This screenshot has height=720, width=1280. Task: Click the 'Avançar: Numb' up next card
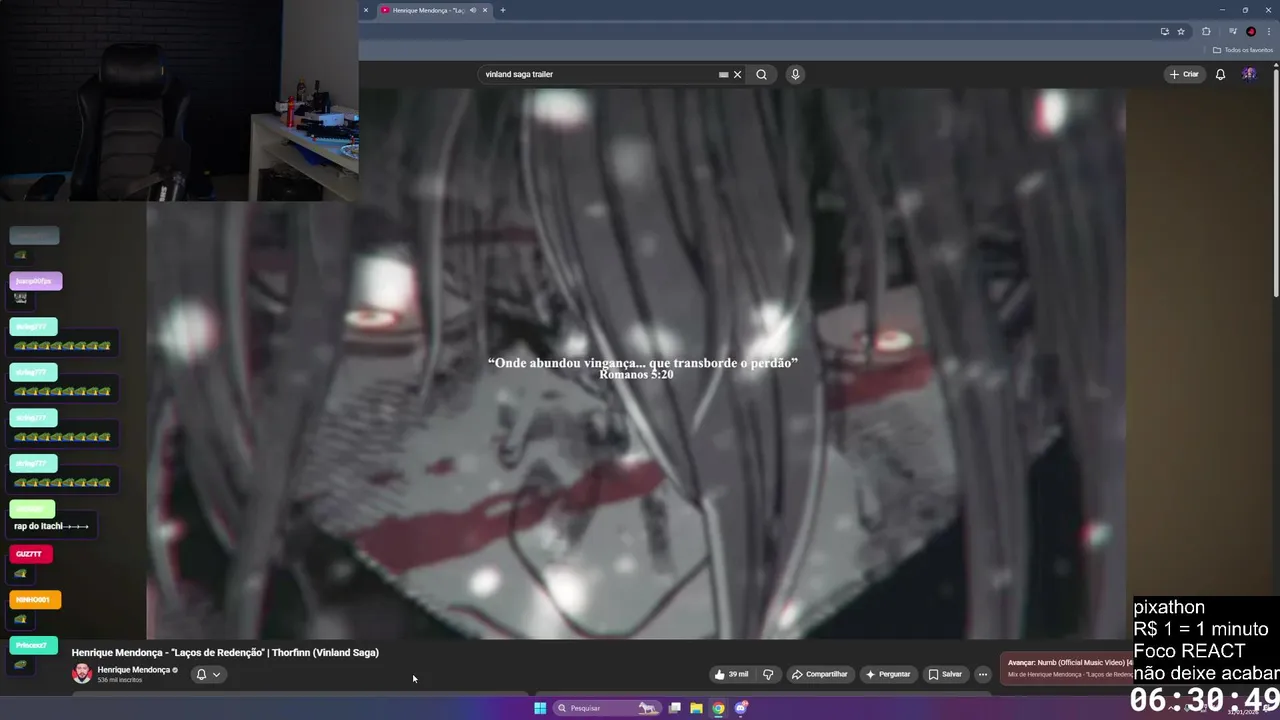[x=1065, y=668]
